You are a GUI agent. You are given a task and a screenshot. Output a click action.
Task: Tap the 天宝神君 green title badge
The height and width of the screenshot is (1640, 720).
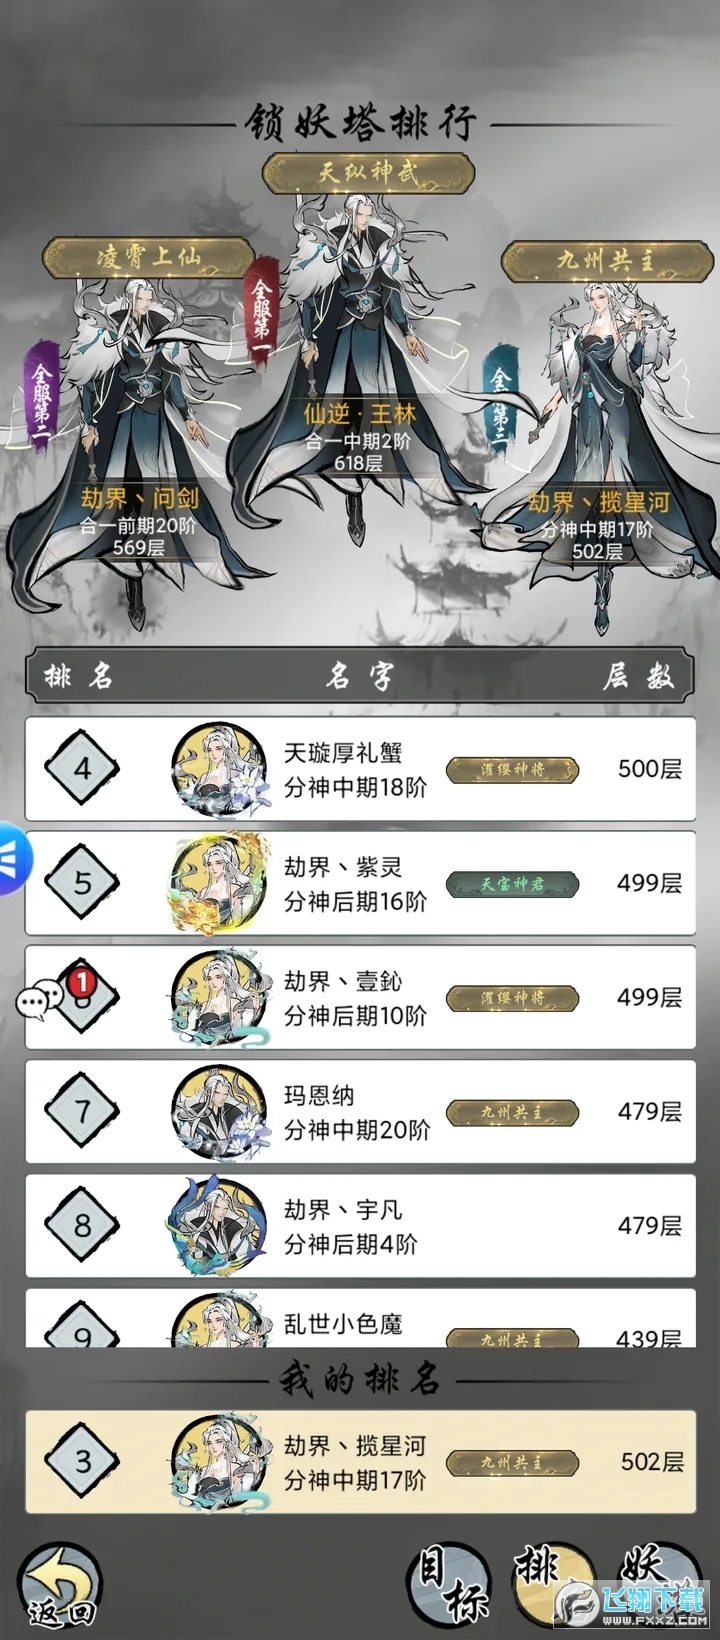click(512, 884)
